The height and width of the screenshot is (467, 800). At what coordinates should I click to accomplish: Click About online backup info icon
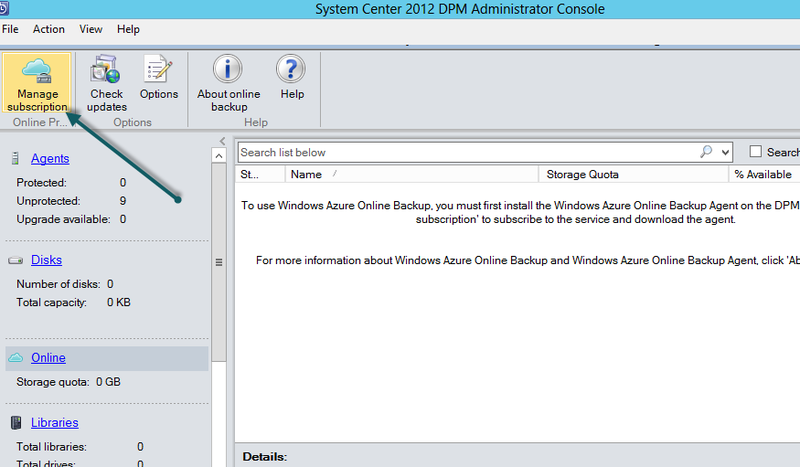click(x=228, y=69)
